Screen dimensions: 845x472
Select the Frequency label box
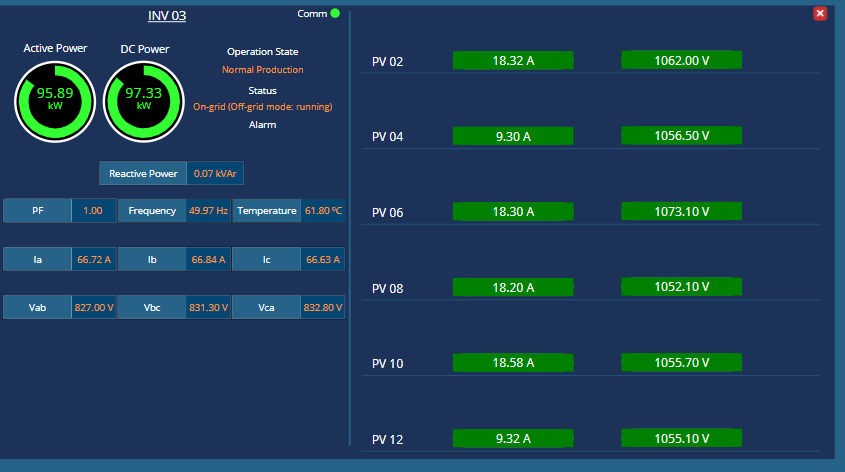click(x=152, y=211)
